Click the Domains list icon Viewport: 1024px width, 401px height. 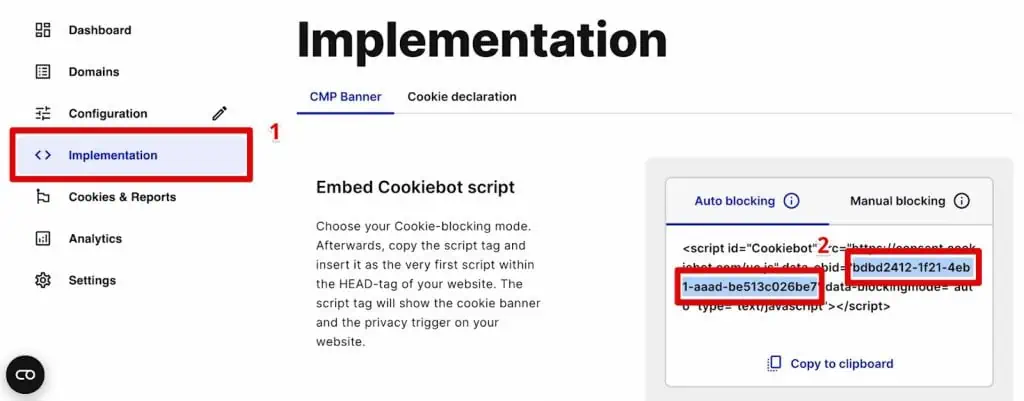coord(42,72)
